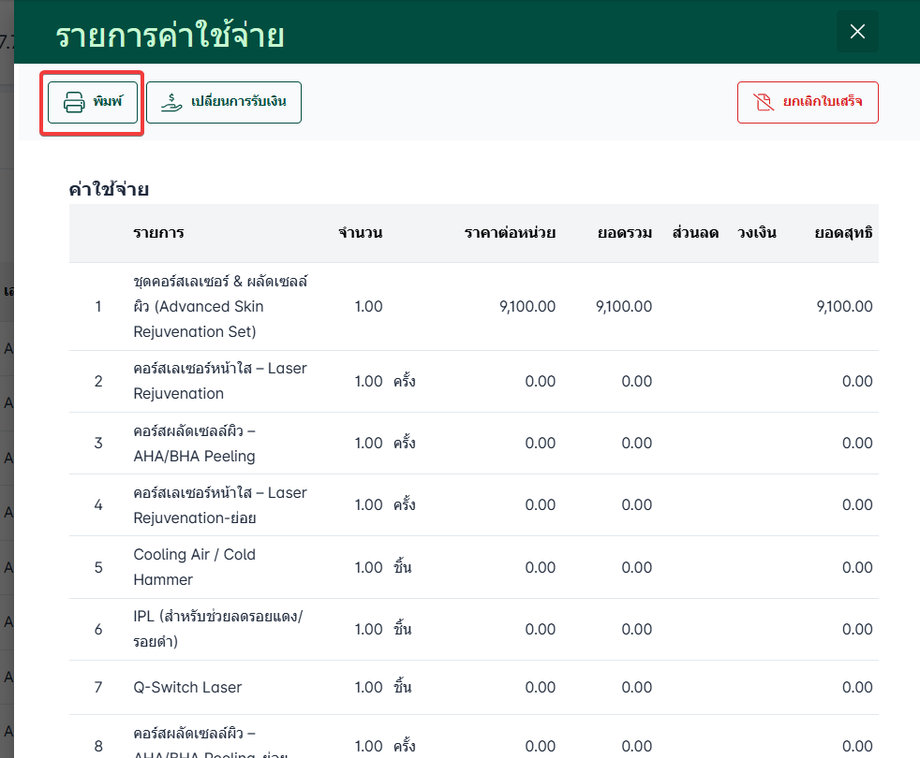Screen dimensions: 920x758
Task: Click the ราคาต่อหน่วย column header
Action: point(510,233)
